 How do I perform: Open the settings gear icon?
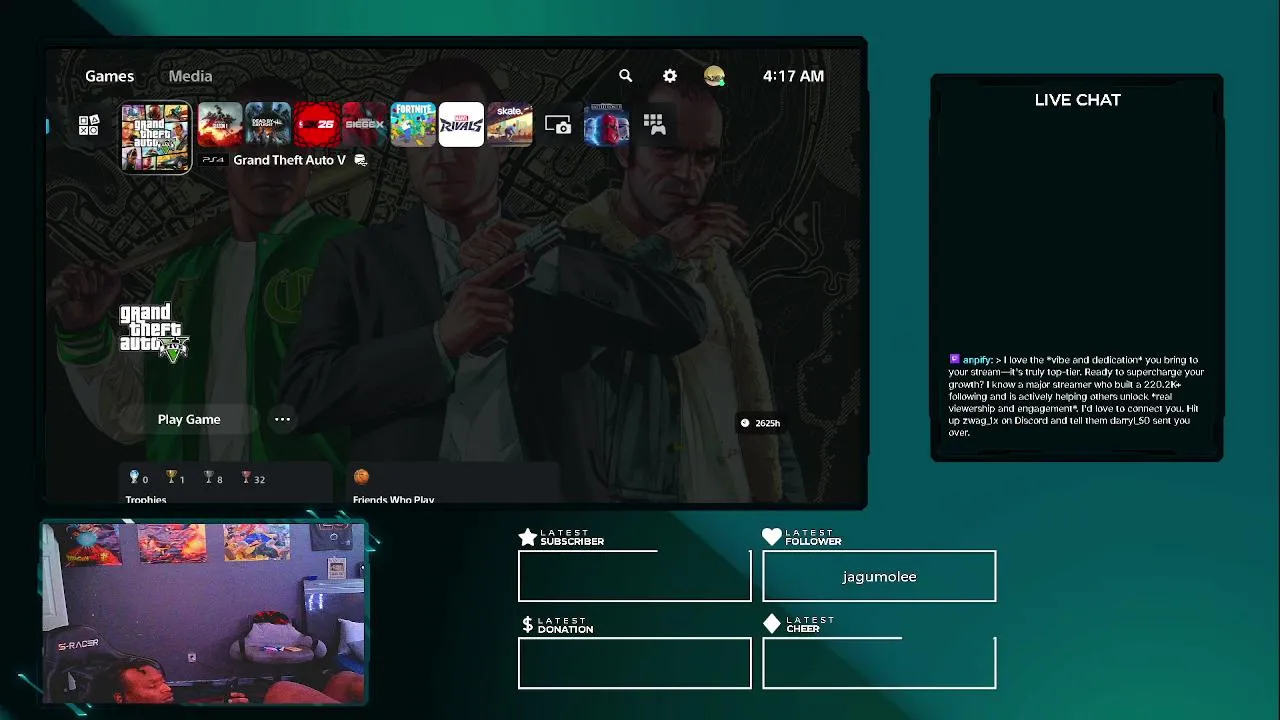tap(670, 76)
